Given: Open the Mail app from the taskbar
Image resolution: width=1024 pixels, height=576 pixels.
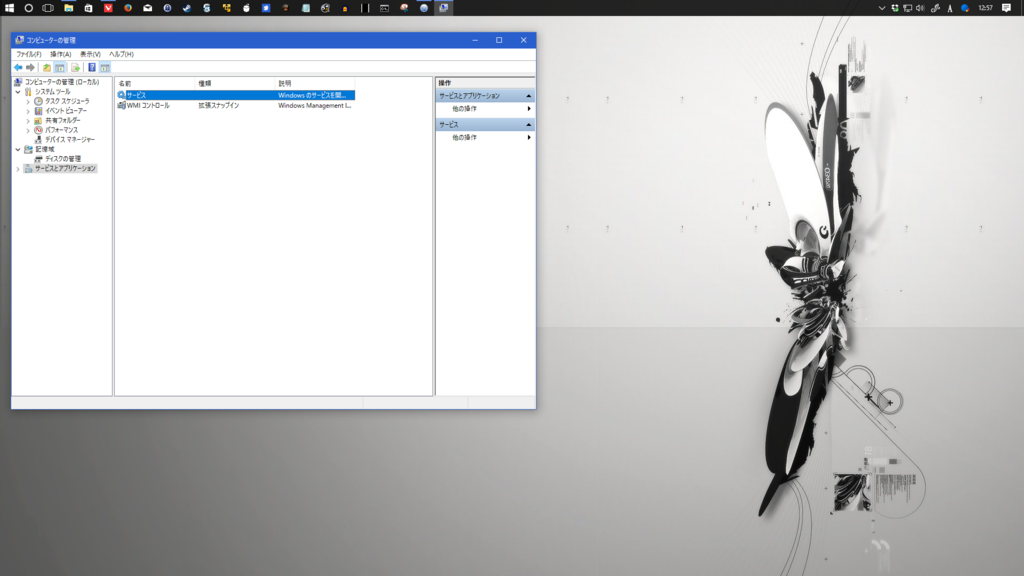Looking at the screenshot, I should pos(148,8).
